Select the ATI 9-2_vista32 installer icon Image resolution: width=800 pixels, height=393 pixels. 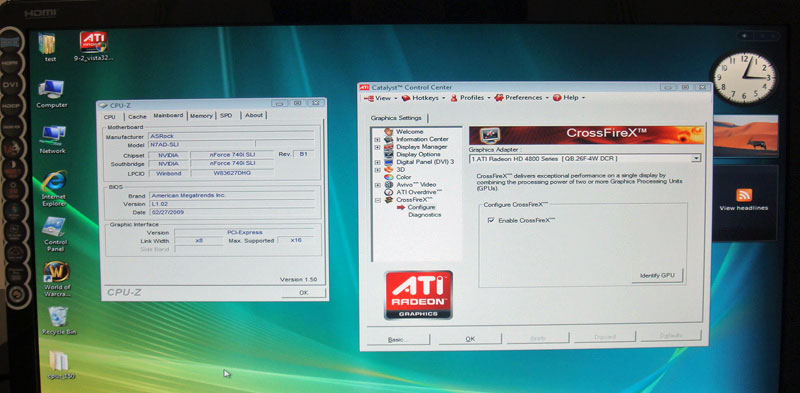pos(93,42)
